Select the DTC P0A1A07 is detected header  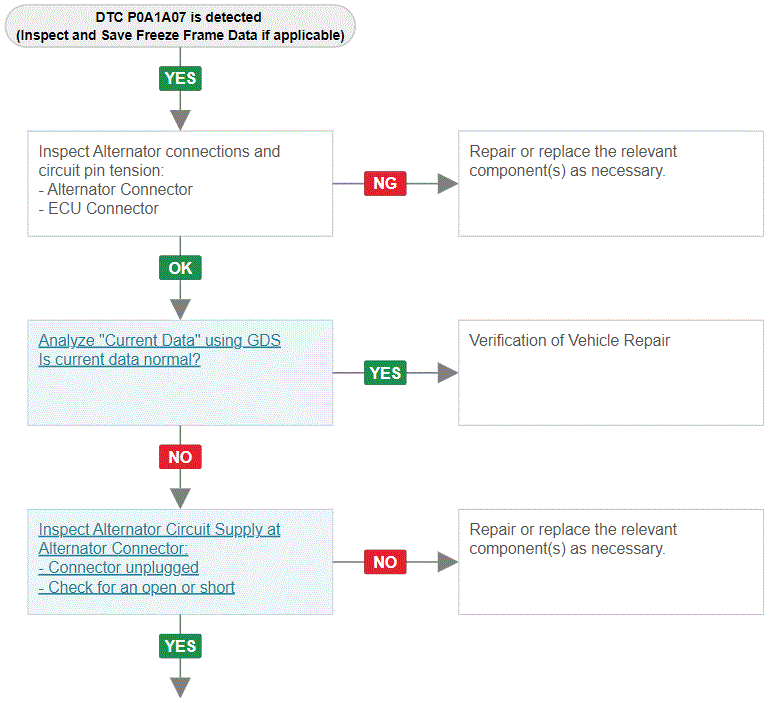click(180, 26)
